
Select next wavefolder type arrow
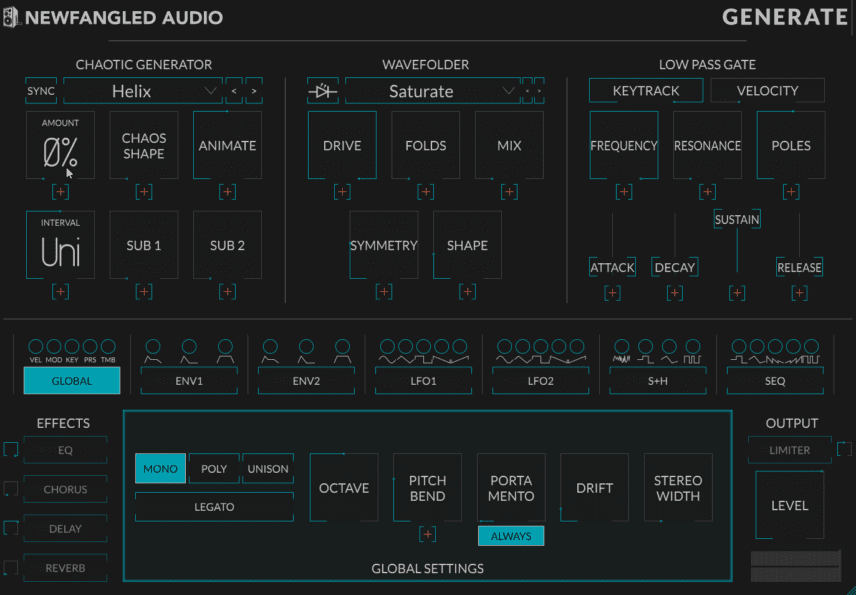point(539,91)
